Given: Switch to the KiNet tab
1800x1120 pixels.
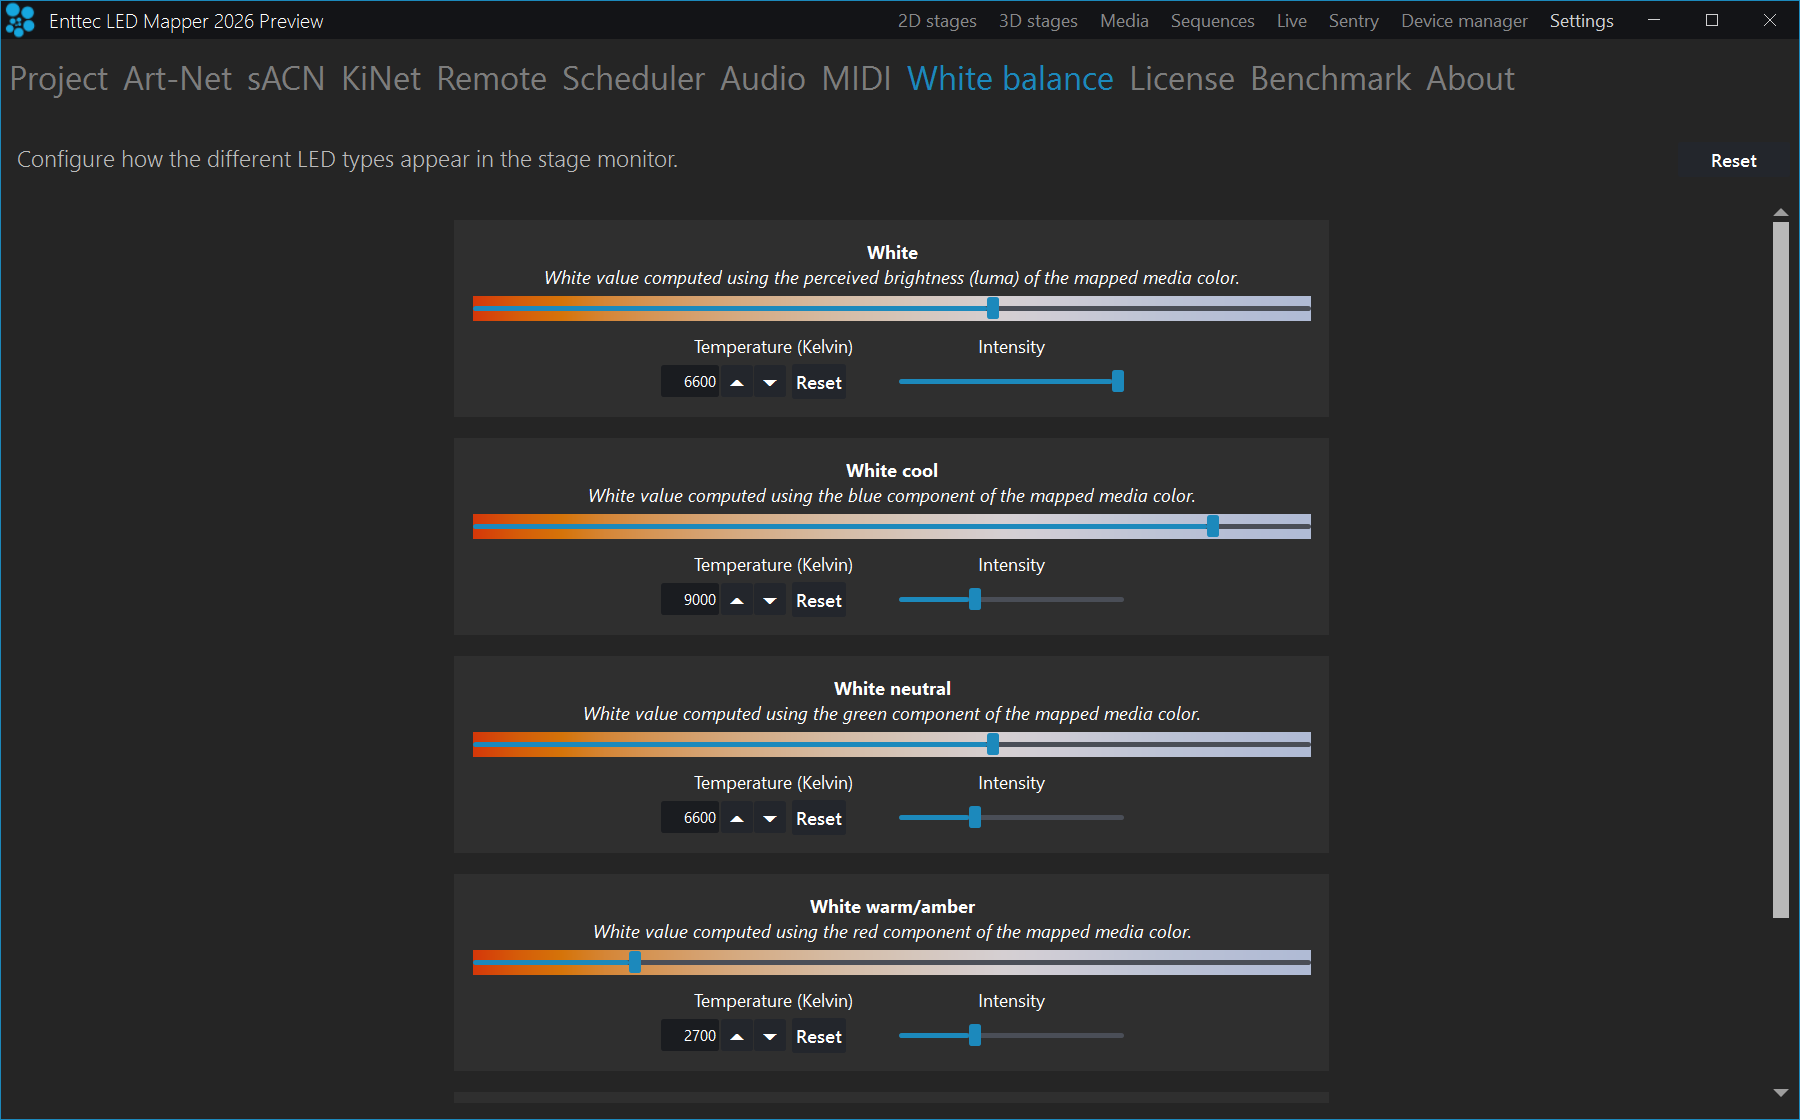Looking at the screenshot, I should (381, 79).
